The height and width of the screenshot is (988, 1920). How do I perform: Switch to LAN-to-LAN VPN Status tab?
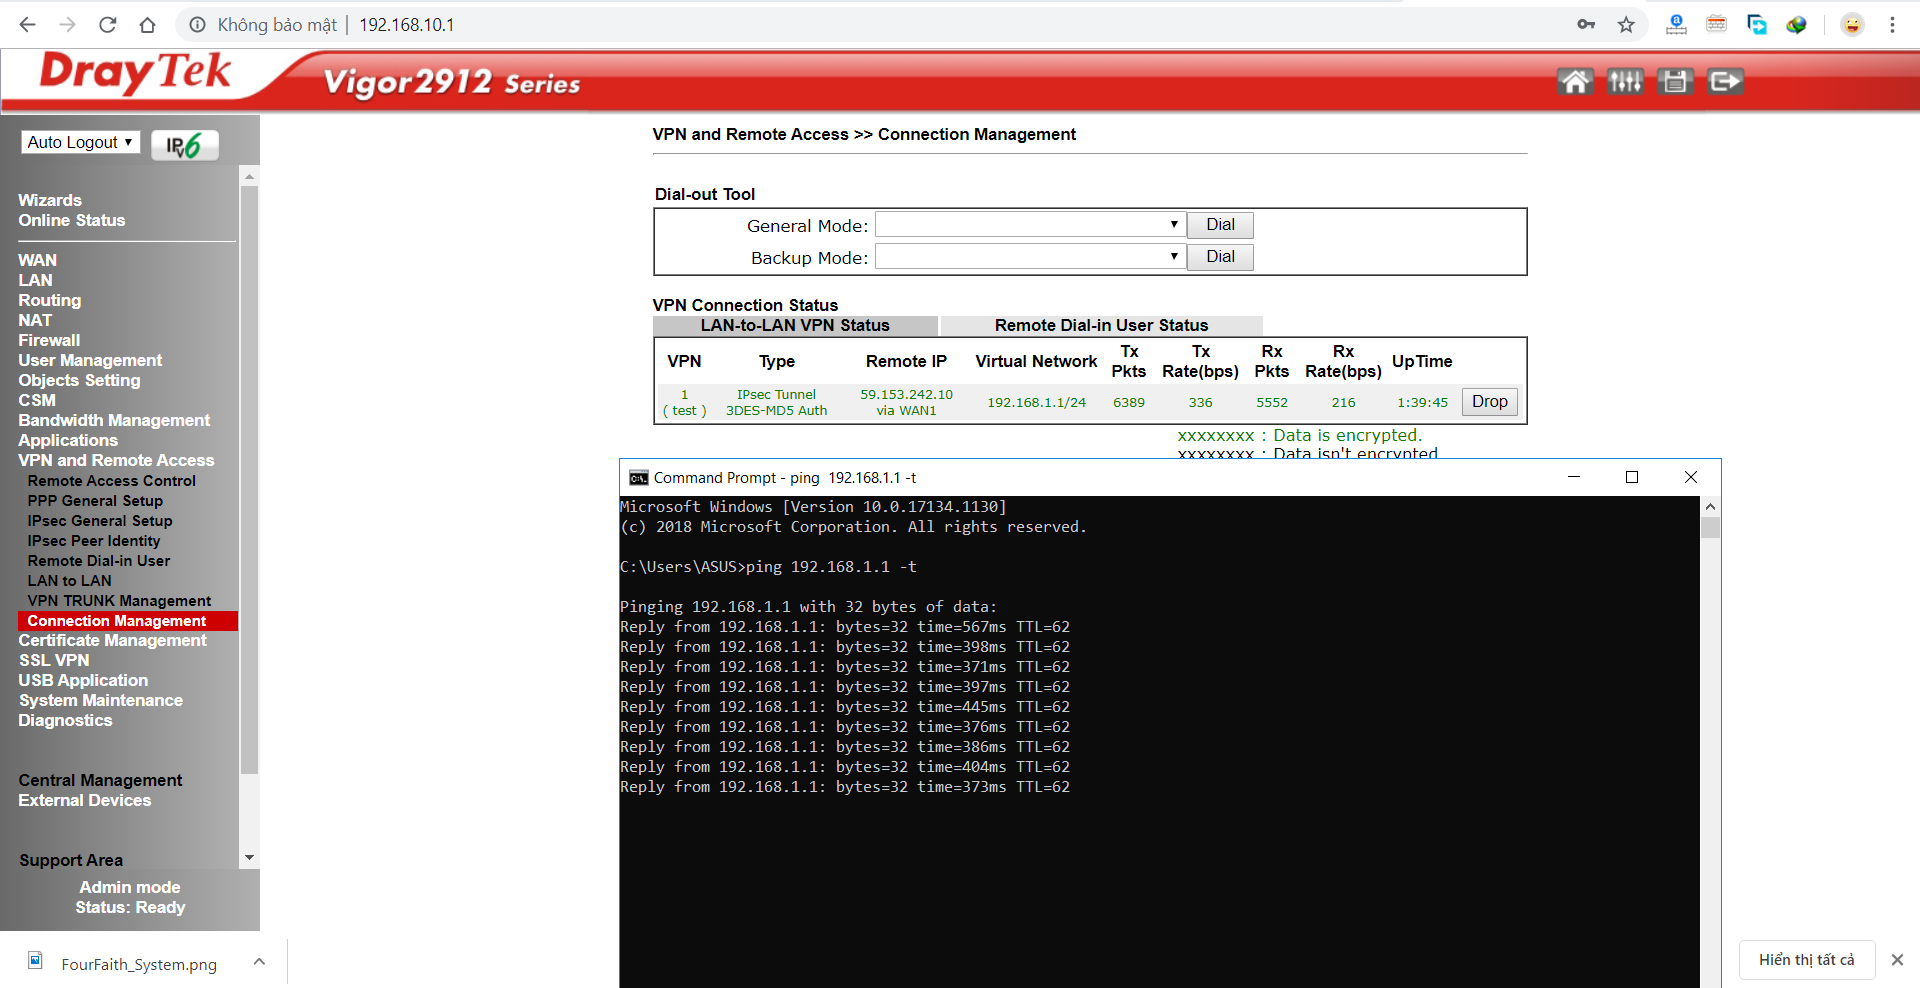[x=795, y=325]
